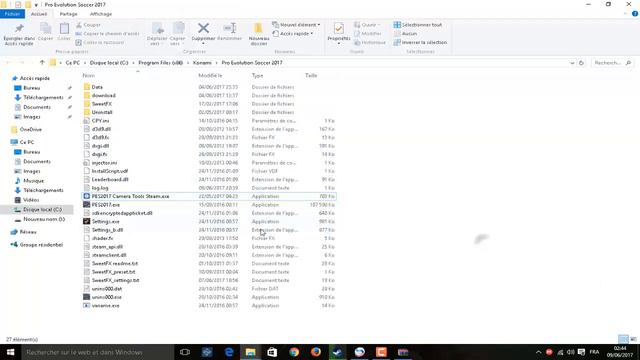Click Couper scissors icon

79,25
